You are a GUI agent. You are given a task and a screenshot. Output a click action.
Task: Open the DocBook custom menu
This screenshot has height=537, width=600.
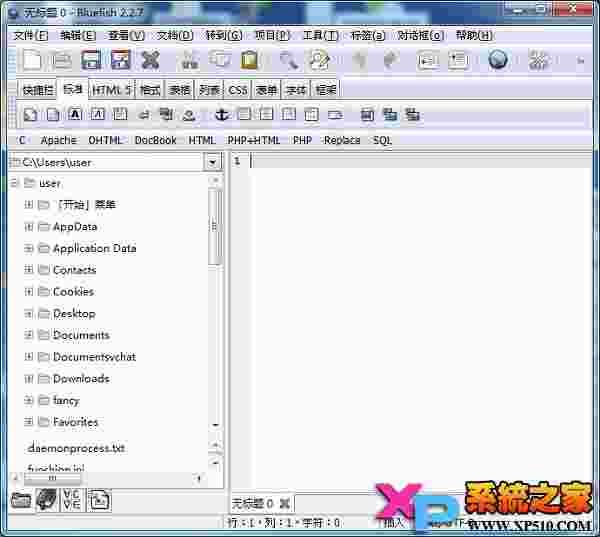pos(155,140)
